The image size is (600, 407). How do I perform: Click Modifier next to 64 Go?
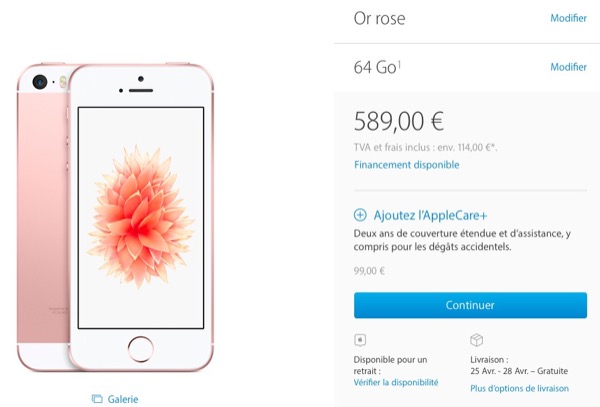pyautogui.click(x=568, y=67)
